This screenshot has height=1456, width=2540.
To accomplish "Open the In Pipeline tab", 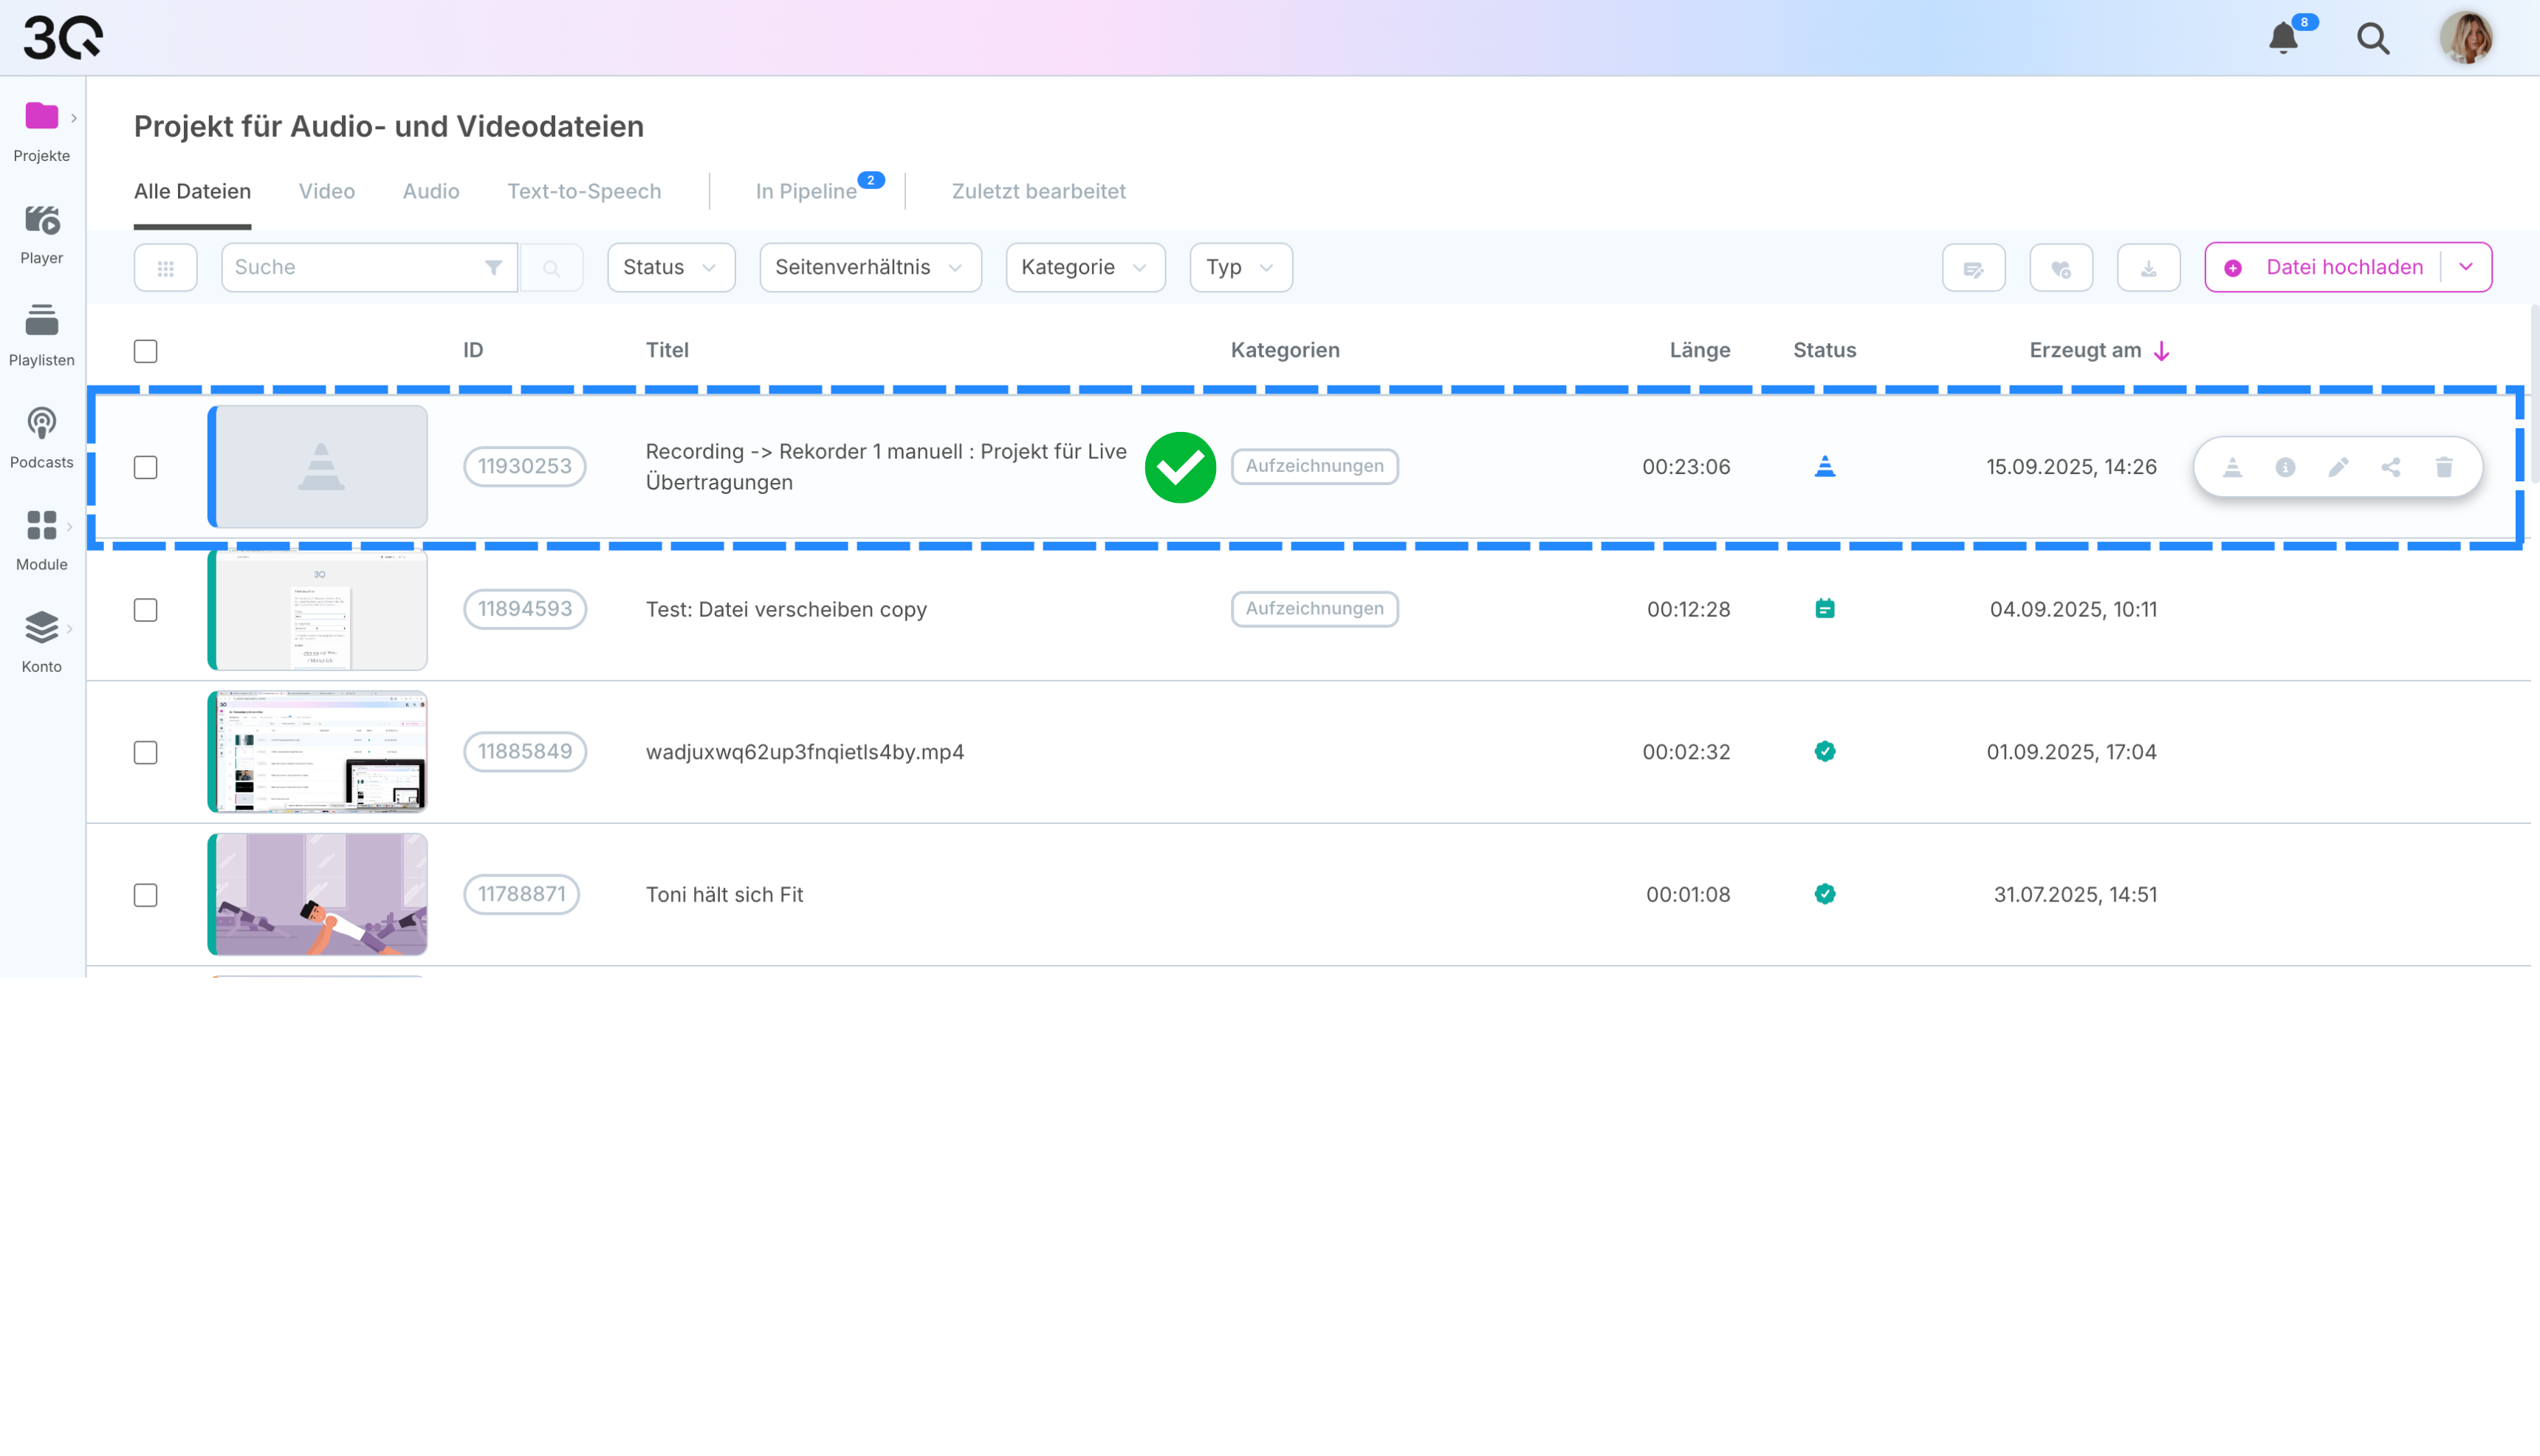I will coord(806,191).
